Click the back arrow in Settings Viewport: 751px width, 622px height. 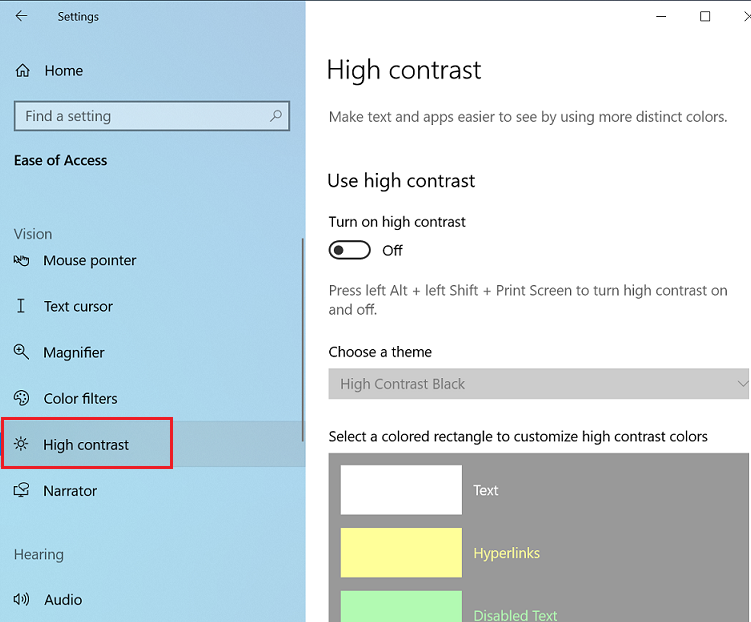(x=21, y=17)
